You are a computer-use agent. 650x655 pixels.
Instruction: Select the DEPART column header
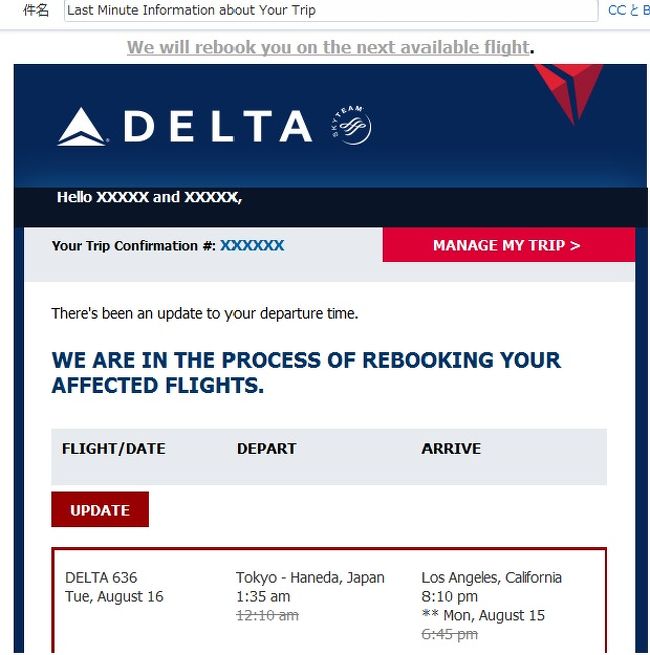click(267, 449)
